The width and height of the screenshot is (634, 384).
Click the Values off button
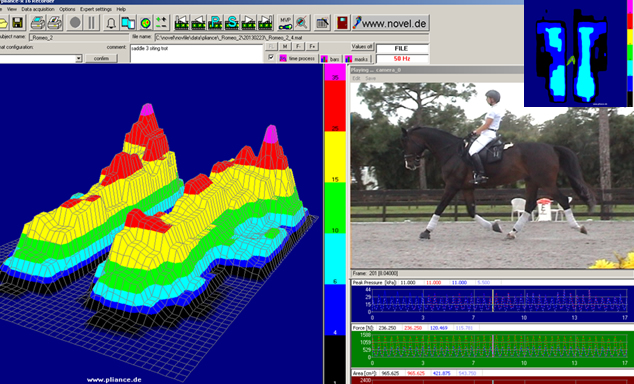(362, 47)
